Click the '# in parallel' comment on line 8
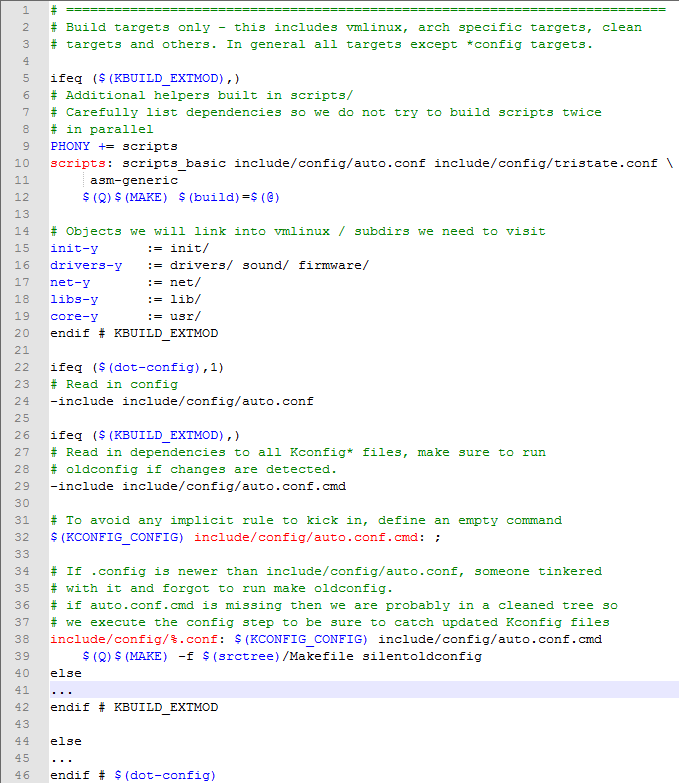 [x=102, y=129]
